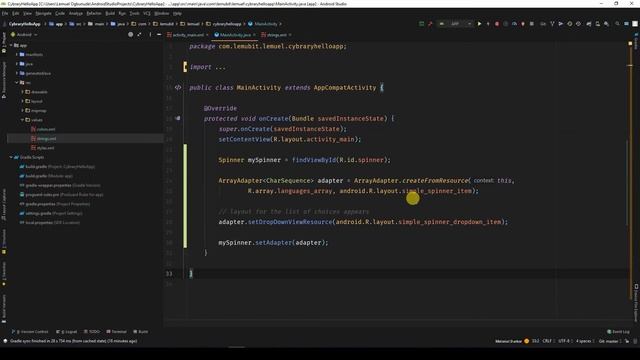This screenshot has width=640, height=360.
Task: Open the Event Log tool window
Action: tap(618, 331)
